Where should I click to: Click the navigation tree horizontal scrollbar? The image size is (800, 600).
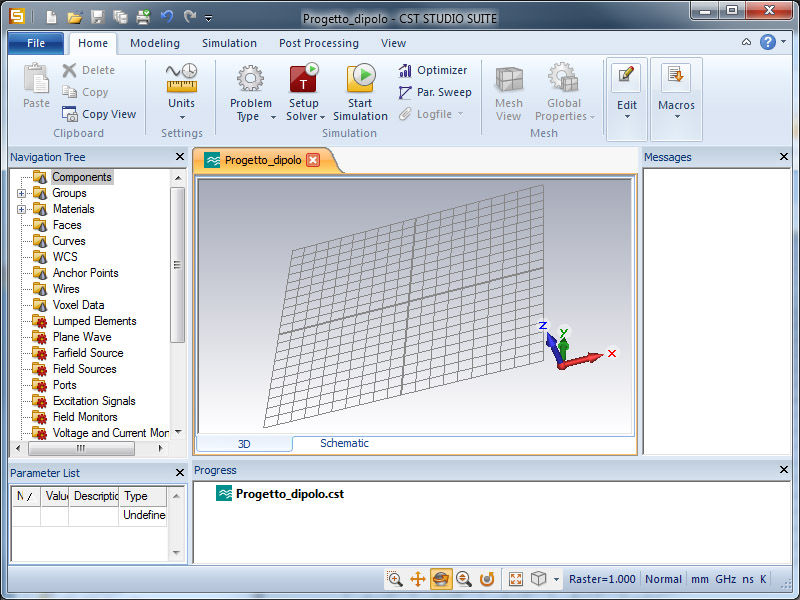coord(80,449)
